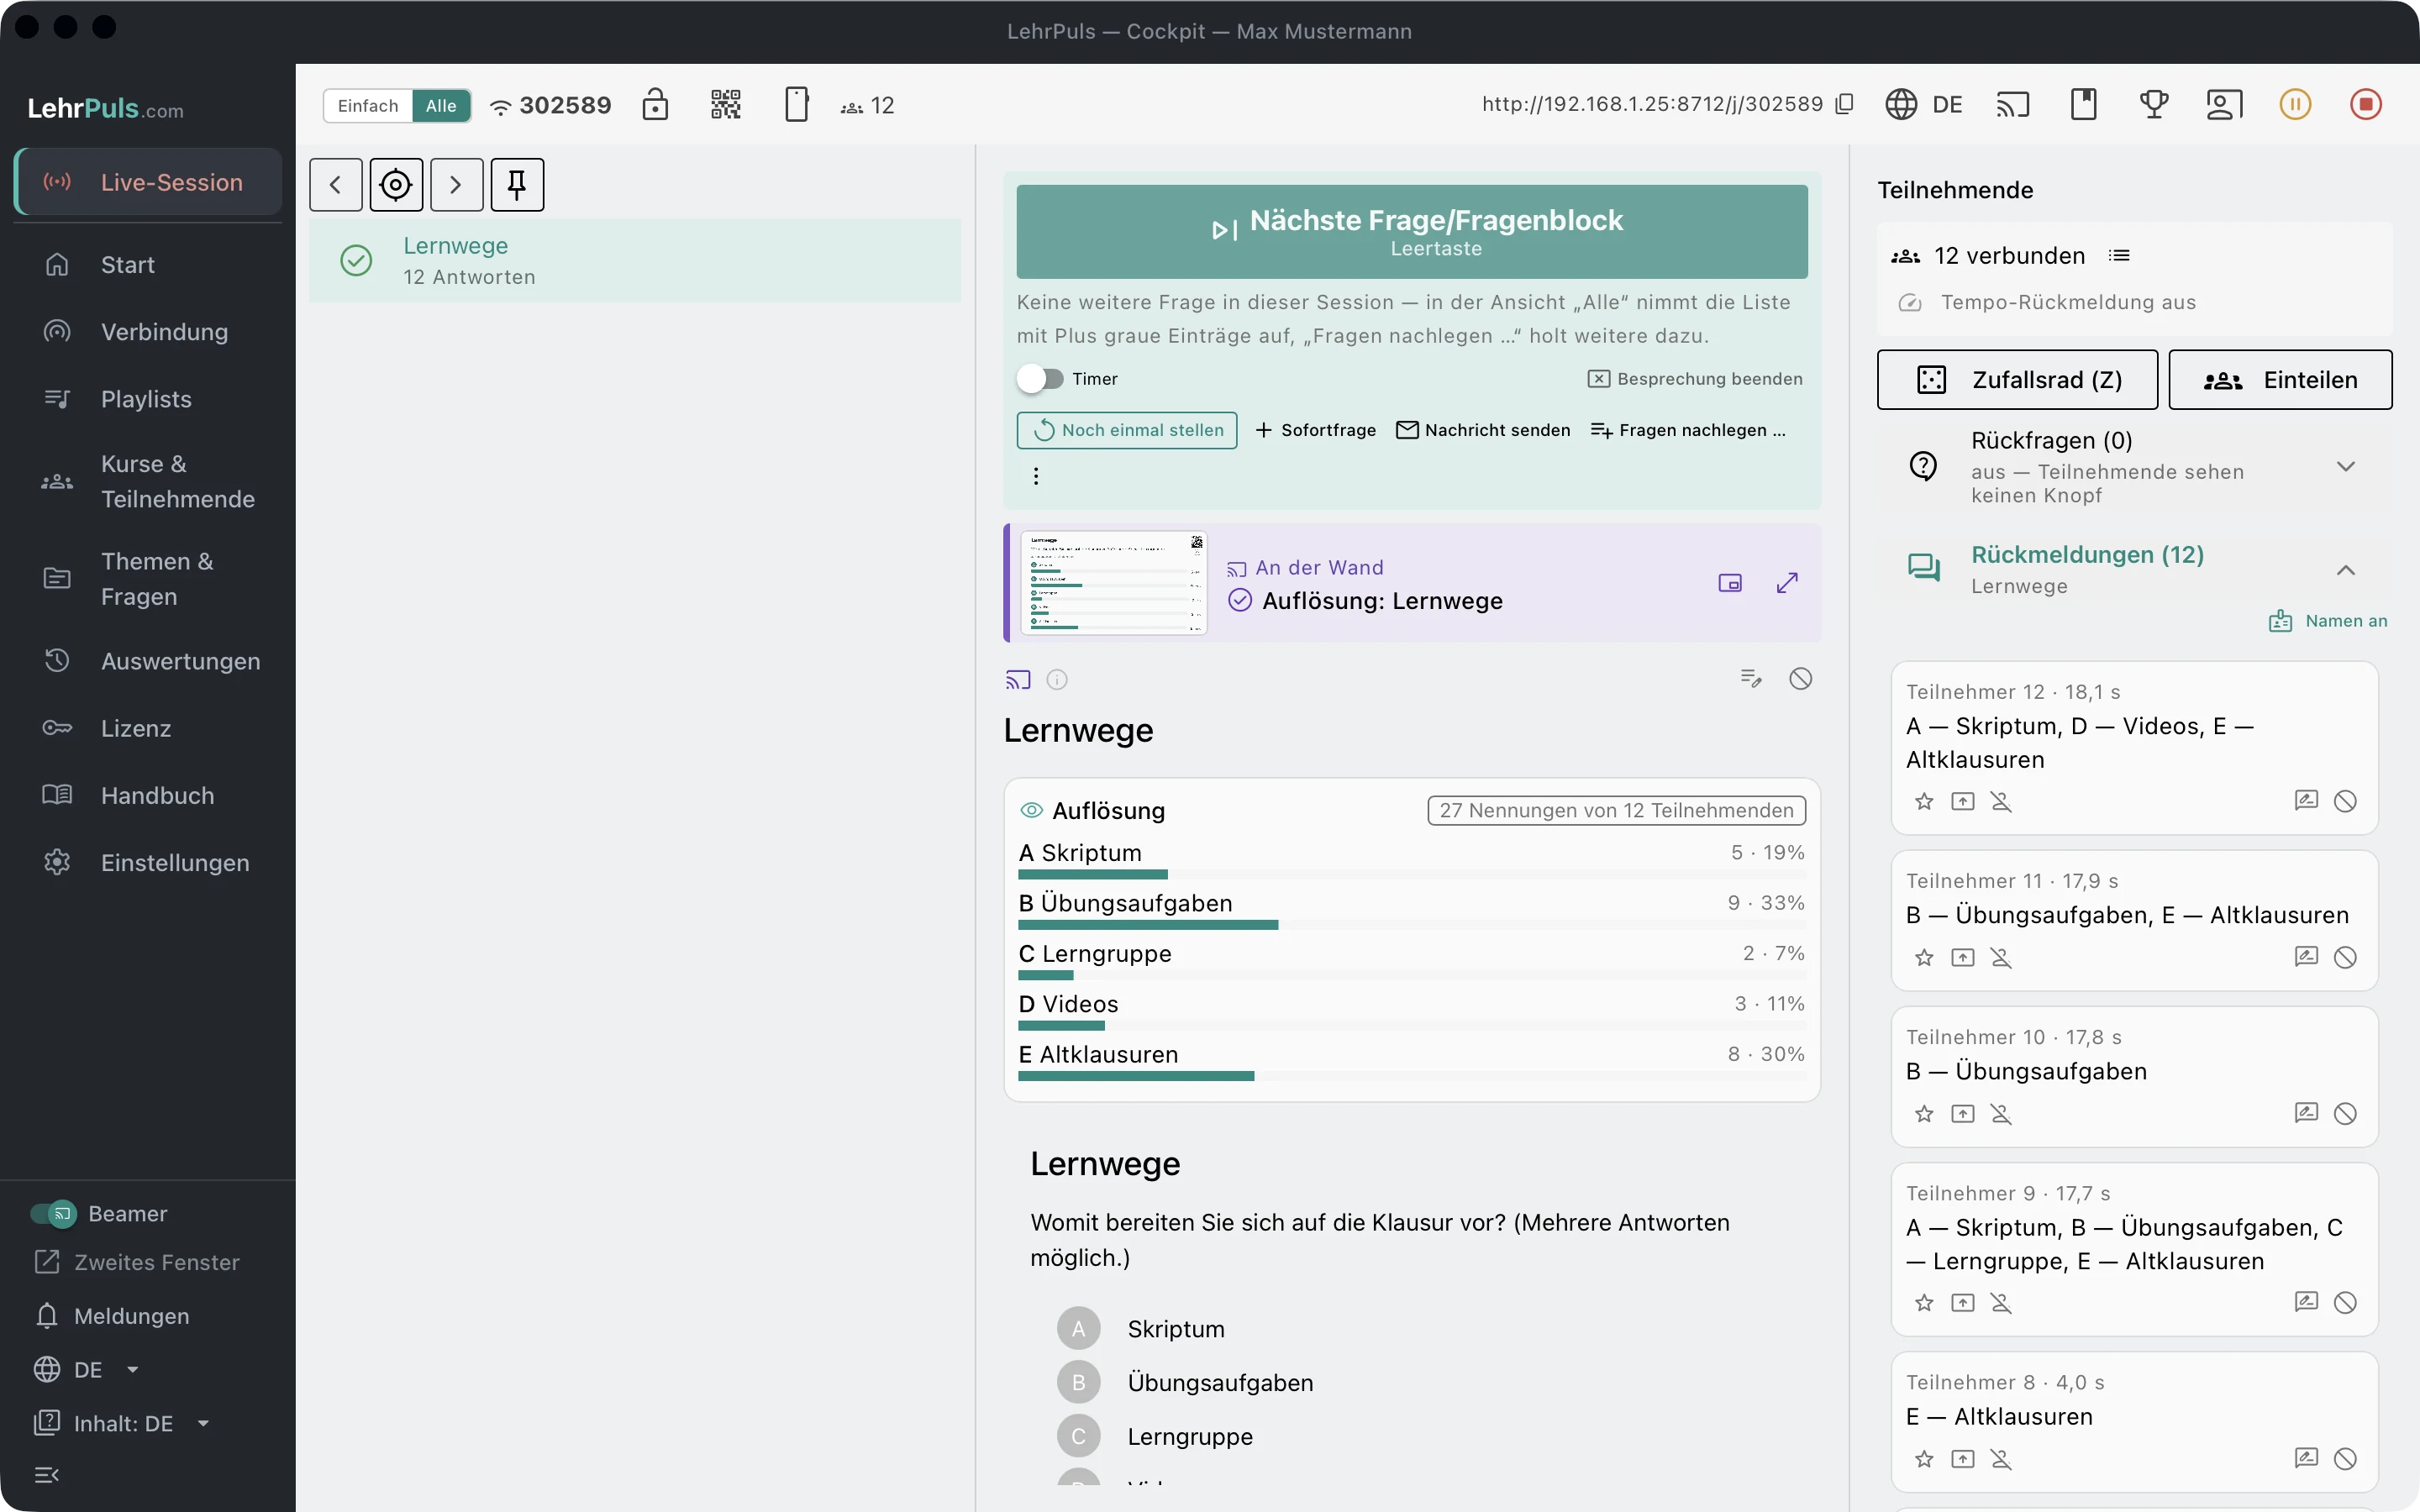This screenshot has height=1512, width=2420.
Task: Copy the join URL to clipboard
Action: 1845,104
